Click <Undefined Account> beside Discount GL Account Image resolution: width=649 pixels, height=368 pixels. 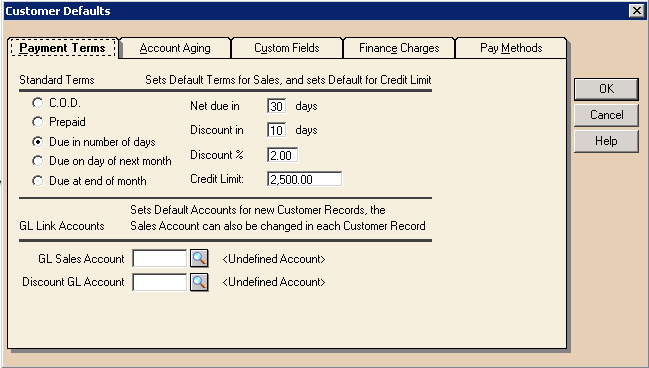click(x=274, y=282)
